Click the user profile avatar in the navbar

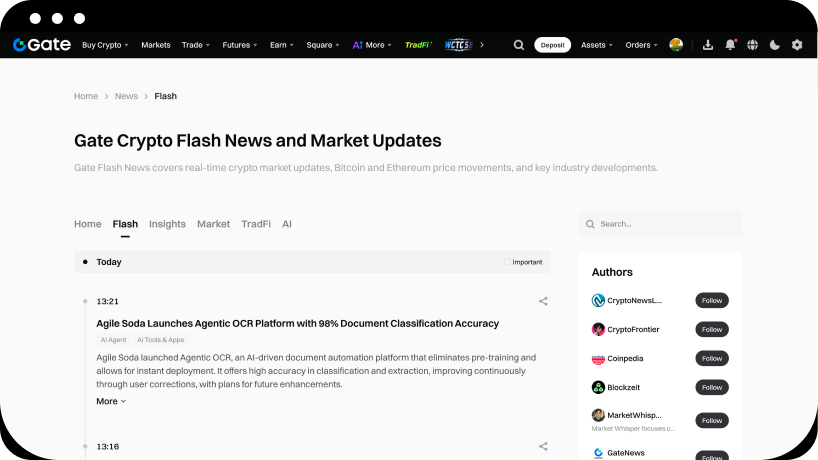pyautogui.click(x=676, y=45)
